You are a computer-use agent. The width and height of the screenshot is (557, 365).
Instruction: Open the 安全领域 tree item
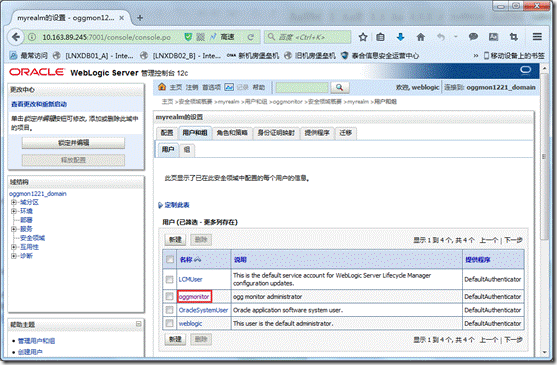pos(32,238)
